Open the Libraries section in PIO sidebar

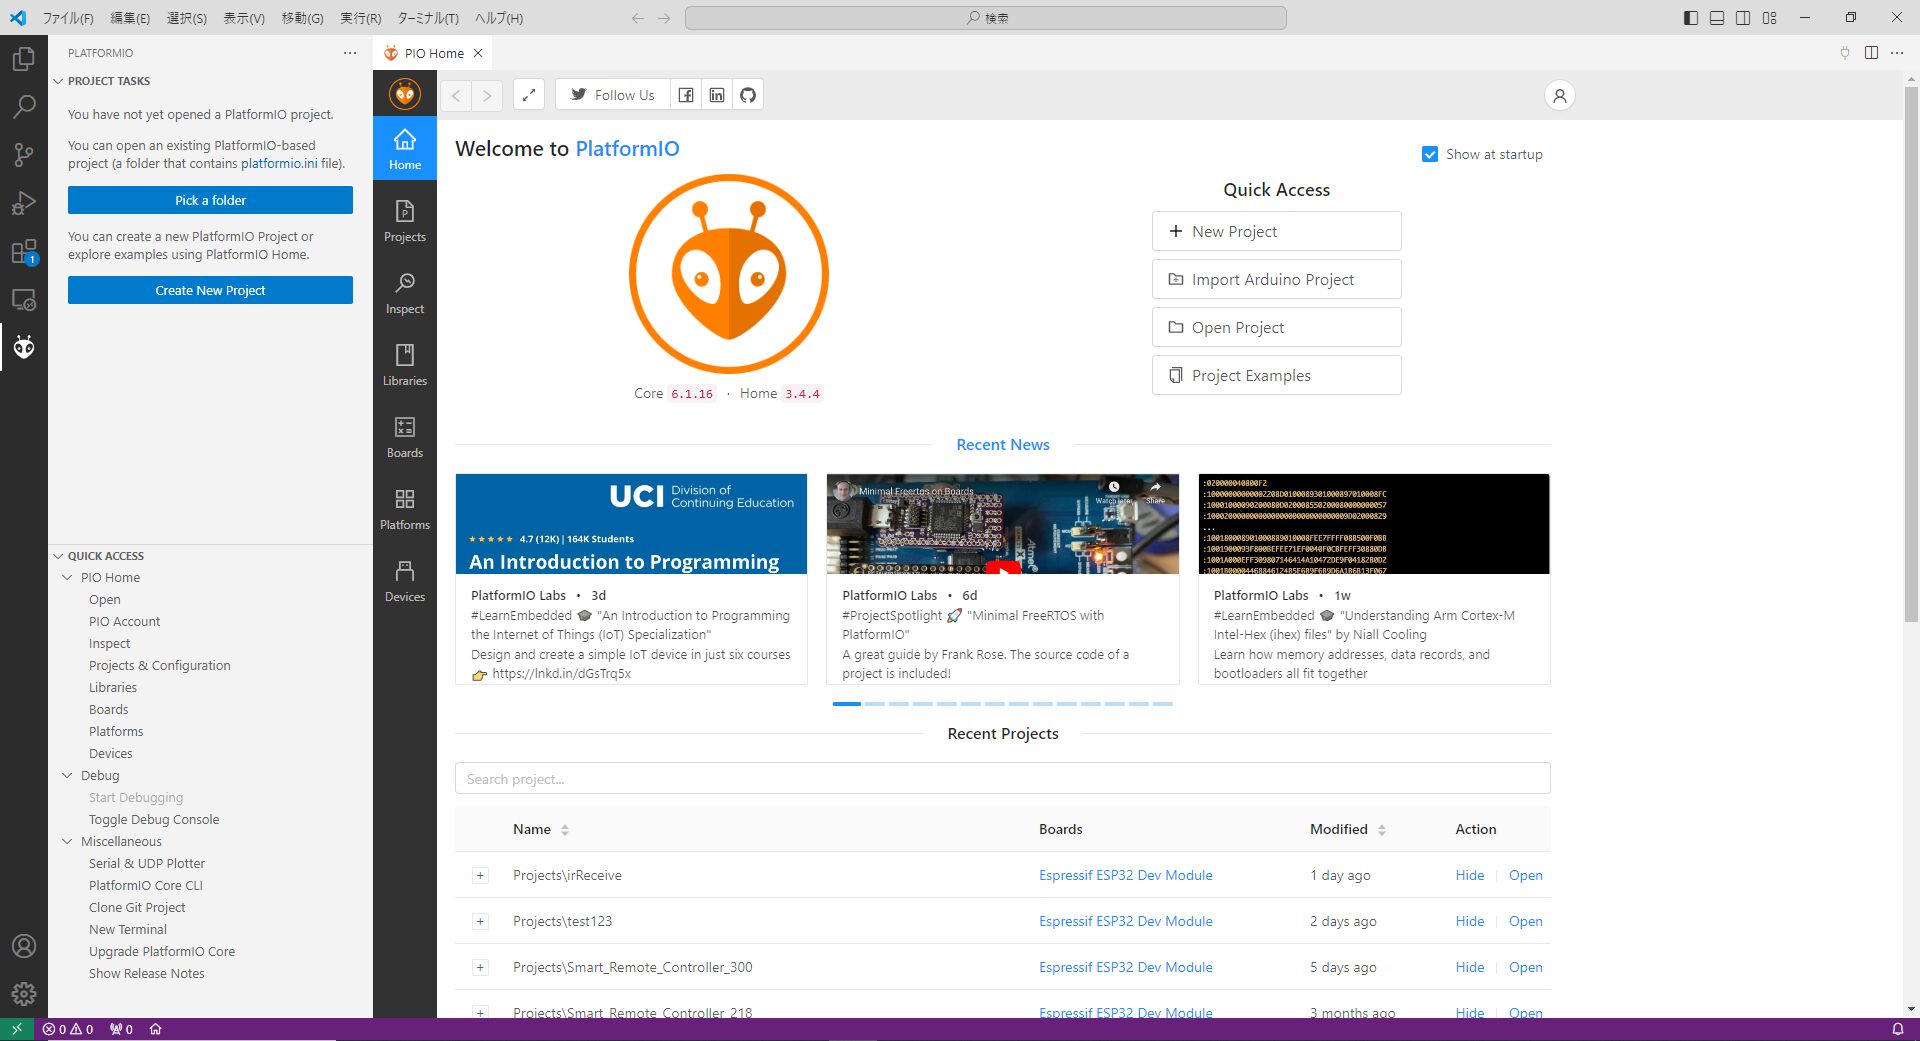(404, 364)
